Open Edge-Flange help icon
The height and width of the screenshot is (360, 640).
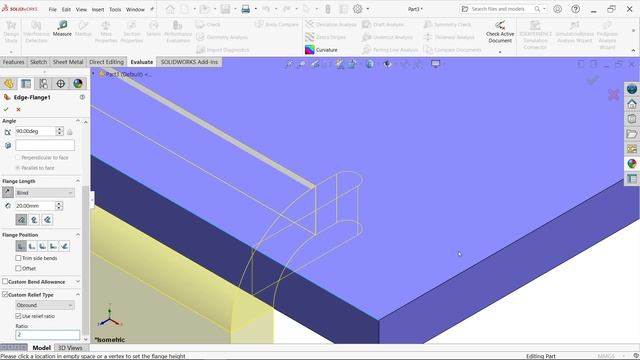82,97
